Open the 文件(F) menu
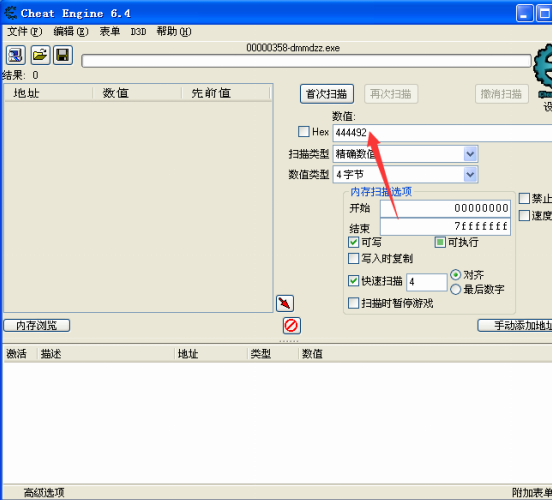 tap(25, 32)
